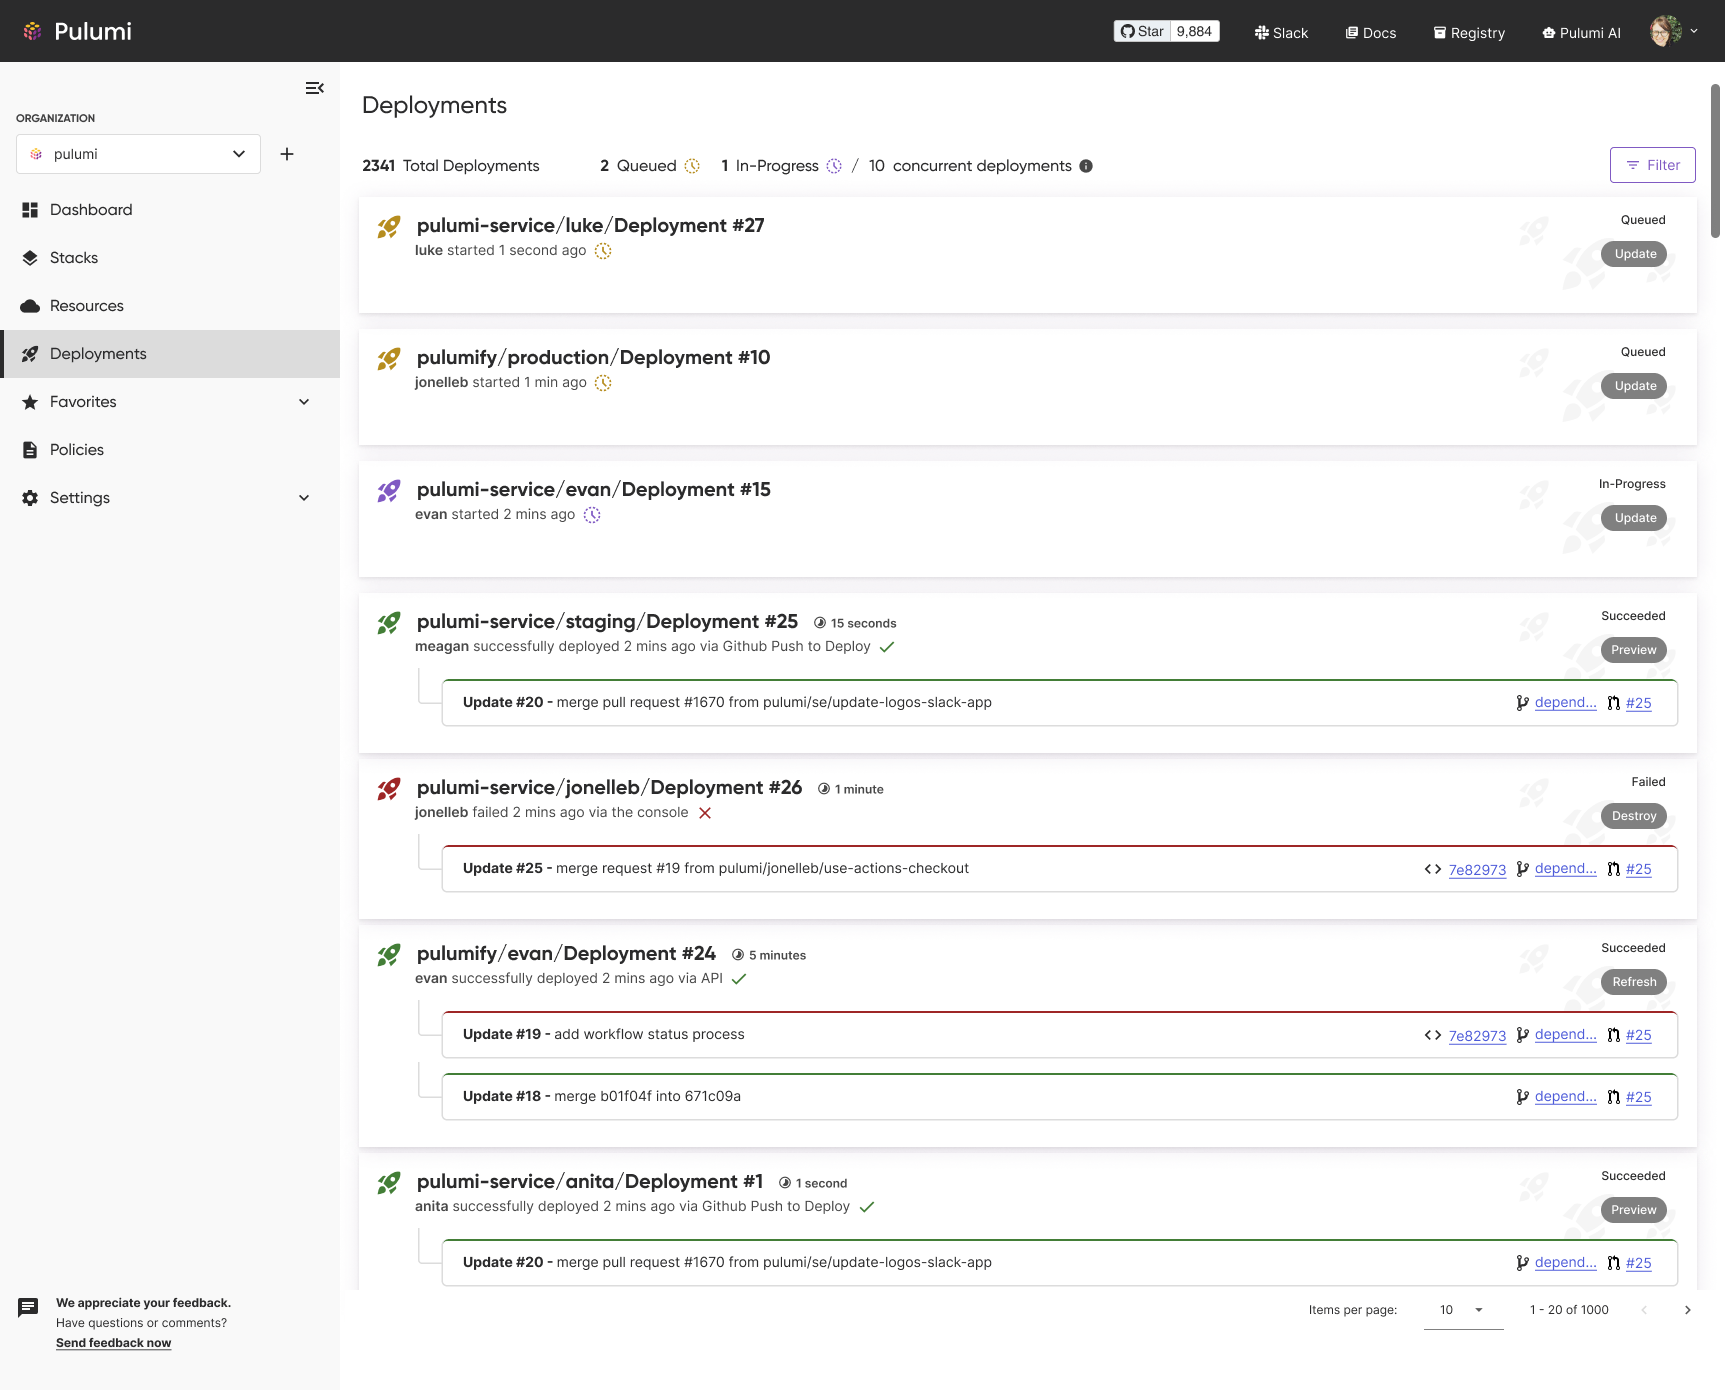This screenshot has width=1725, height=1390.
Task: Click the green rocket icon of pulumify evan Deployment #24
Action: tap(389, 955)
